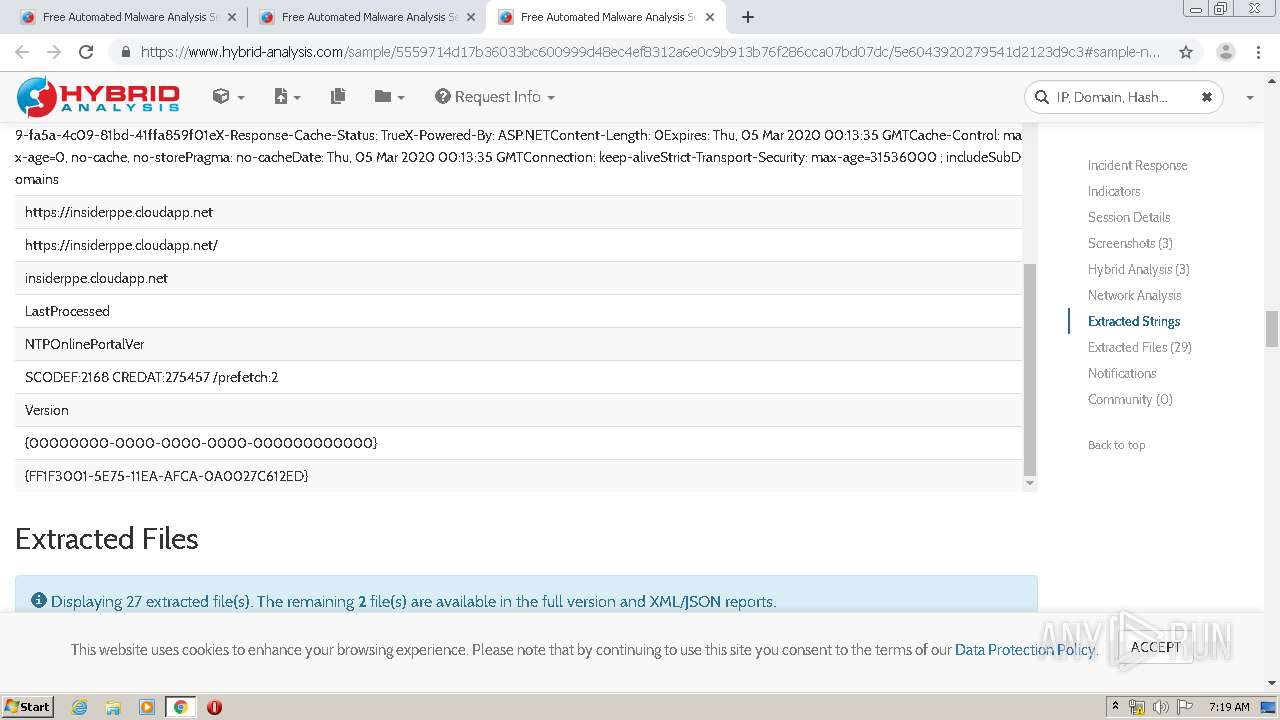The image size is (1280, 720).
Task: Click Back to top link
Action: [x=1116, y=445]
